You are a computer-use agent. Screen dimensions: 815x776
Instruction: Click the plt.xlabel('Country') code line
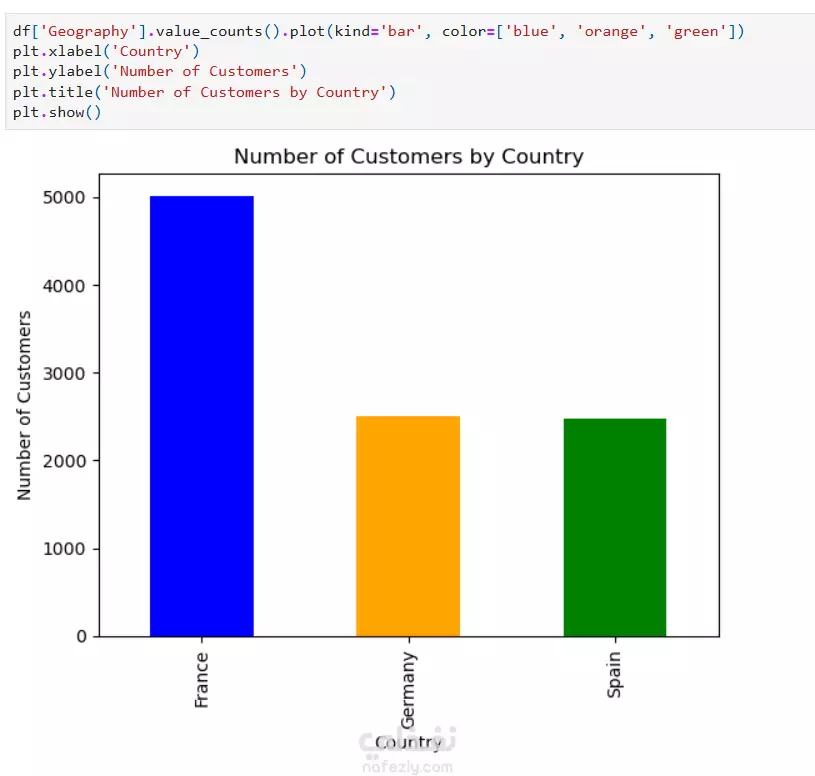(x=106, y=51)
